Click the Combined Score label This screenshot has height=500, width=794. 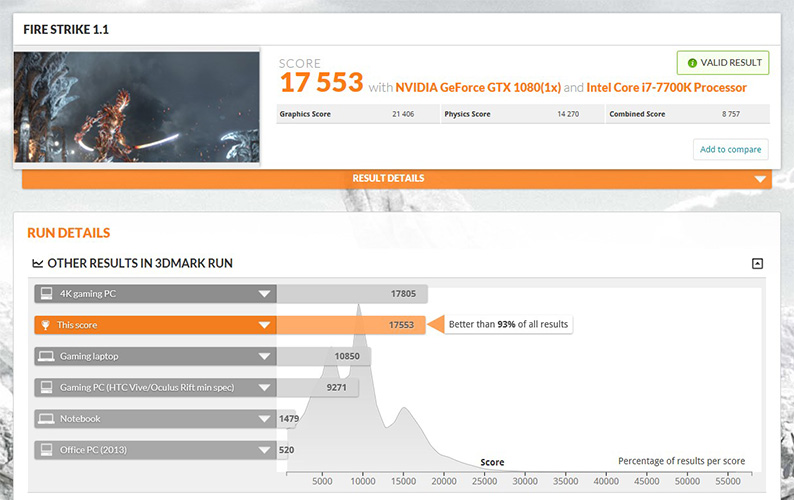(x=637, y=114)
